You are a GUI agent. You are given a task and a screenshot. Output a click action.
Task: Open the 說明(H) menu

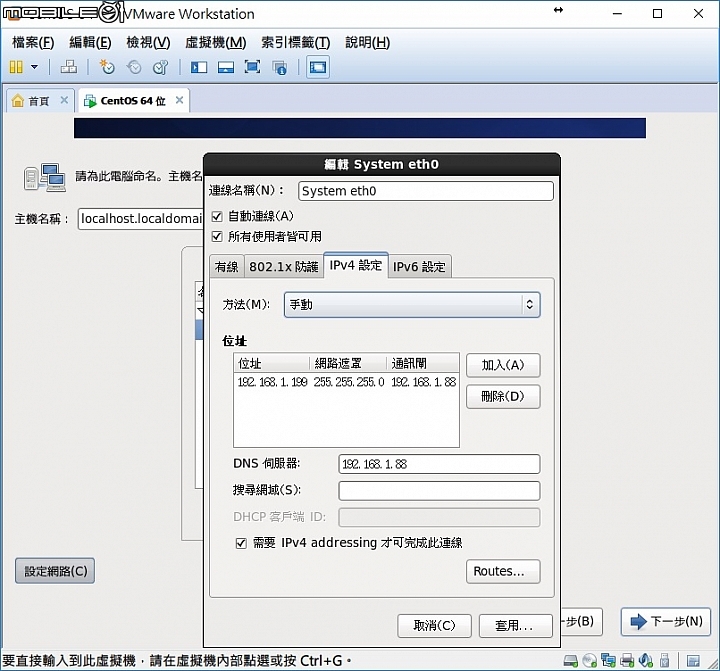[x=368, y=43]
